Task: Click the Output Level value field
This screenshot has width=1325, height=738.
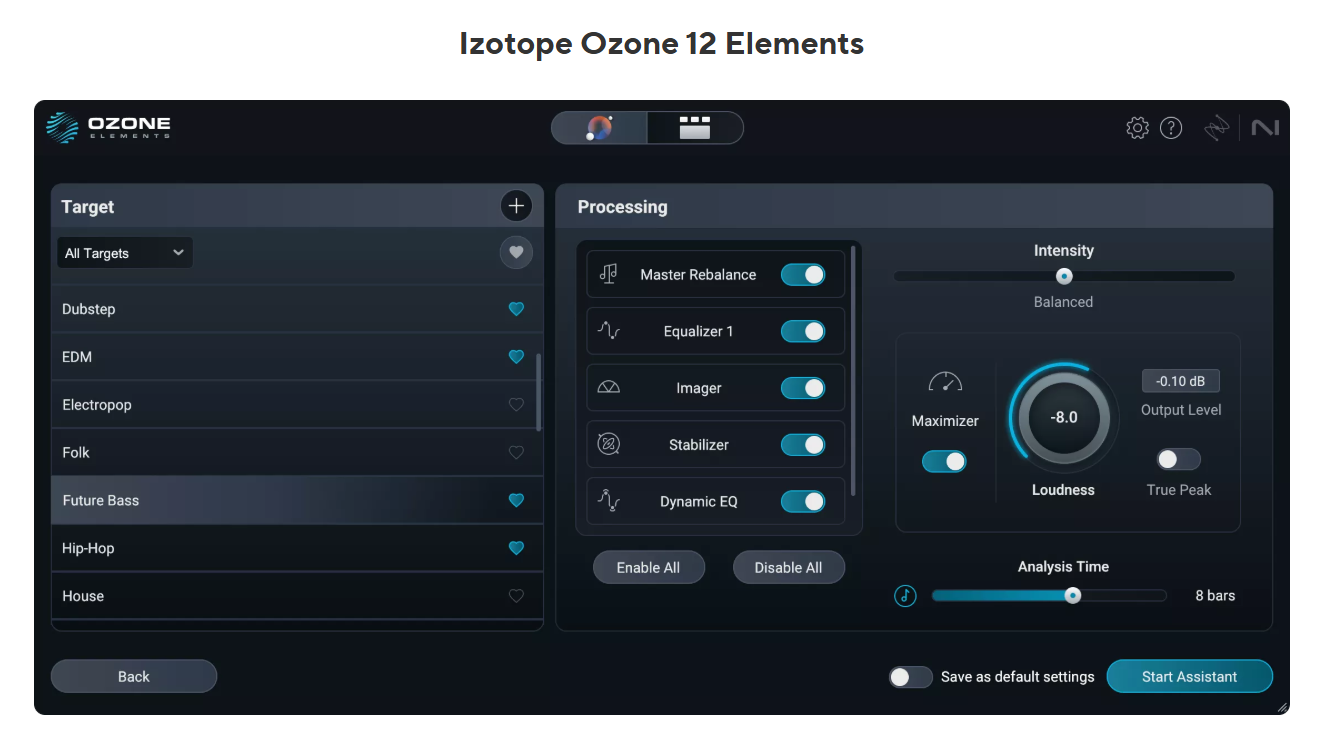Action: click(x=1180, y=381)
